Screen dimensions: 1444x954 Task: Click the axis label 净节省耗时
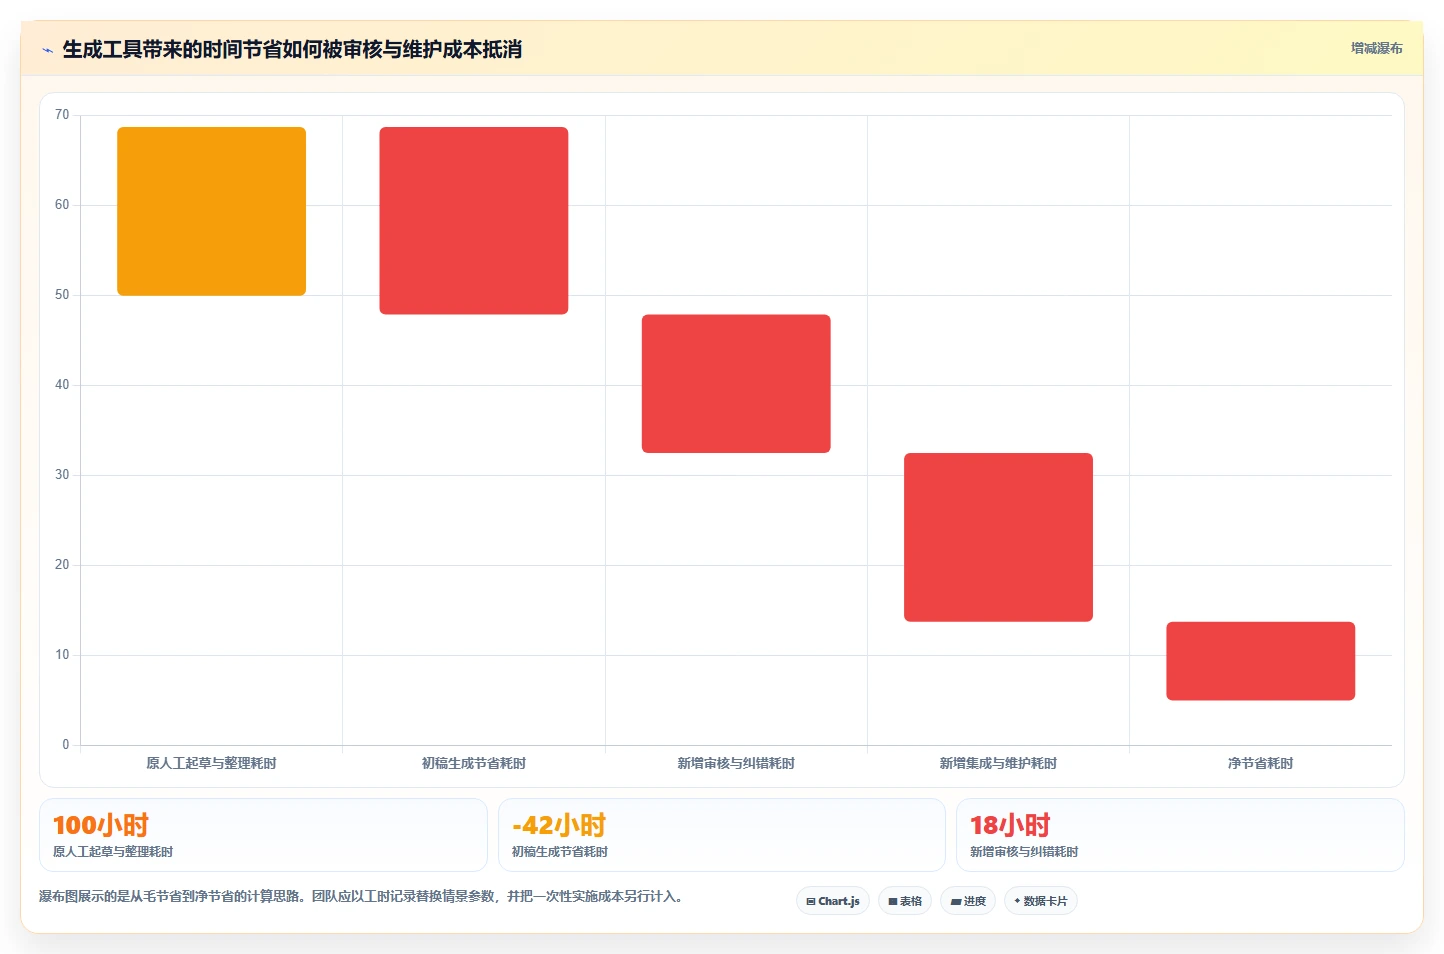(x=1260, y=763)
